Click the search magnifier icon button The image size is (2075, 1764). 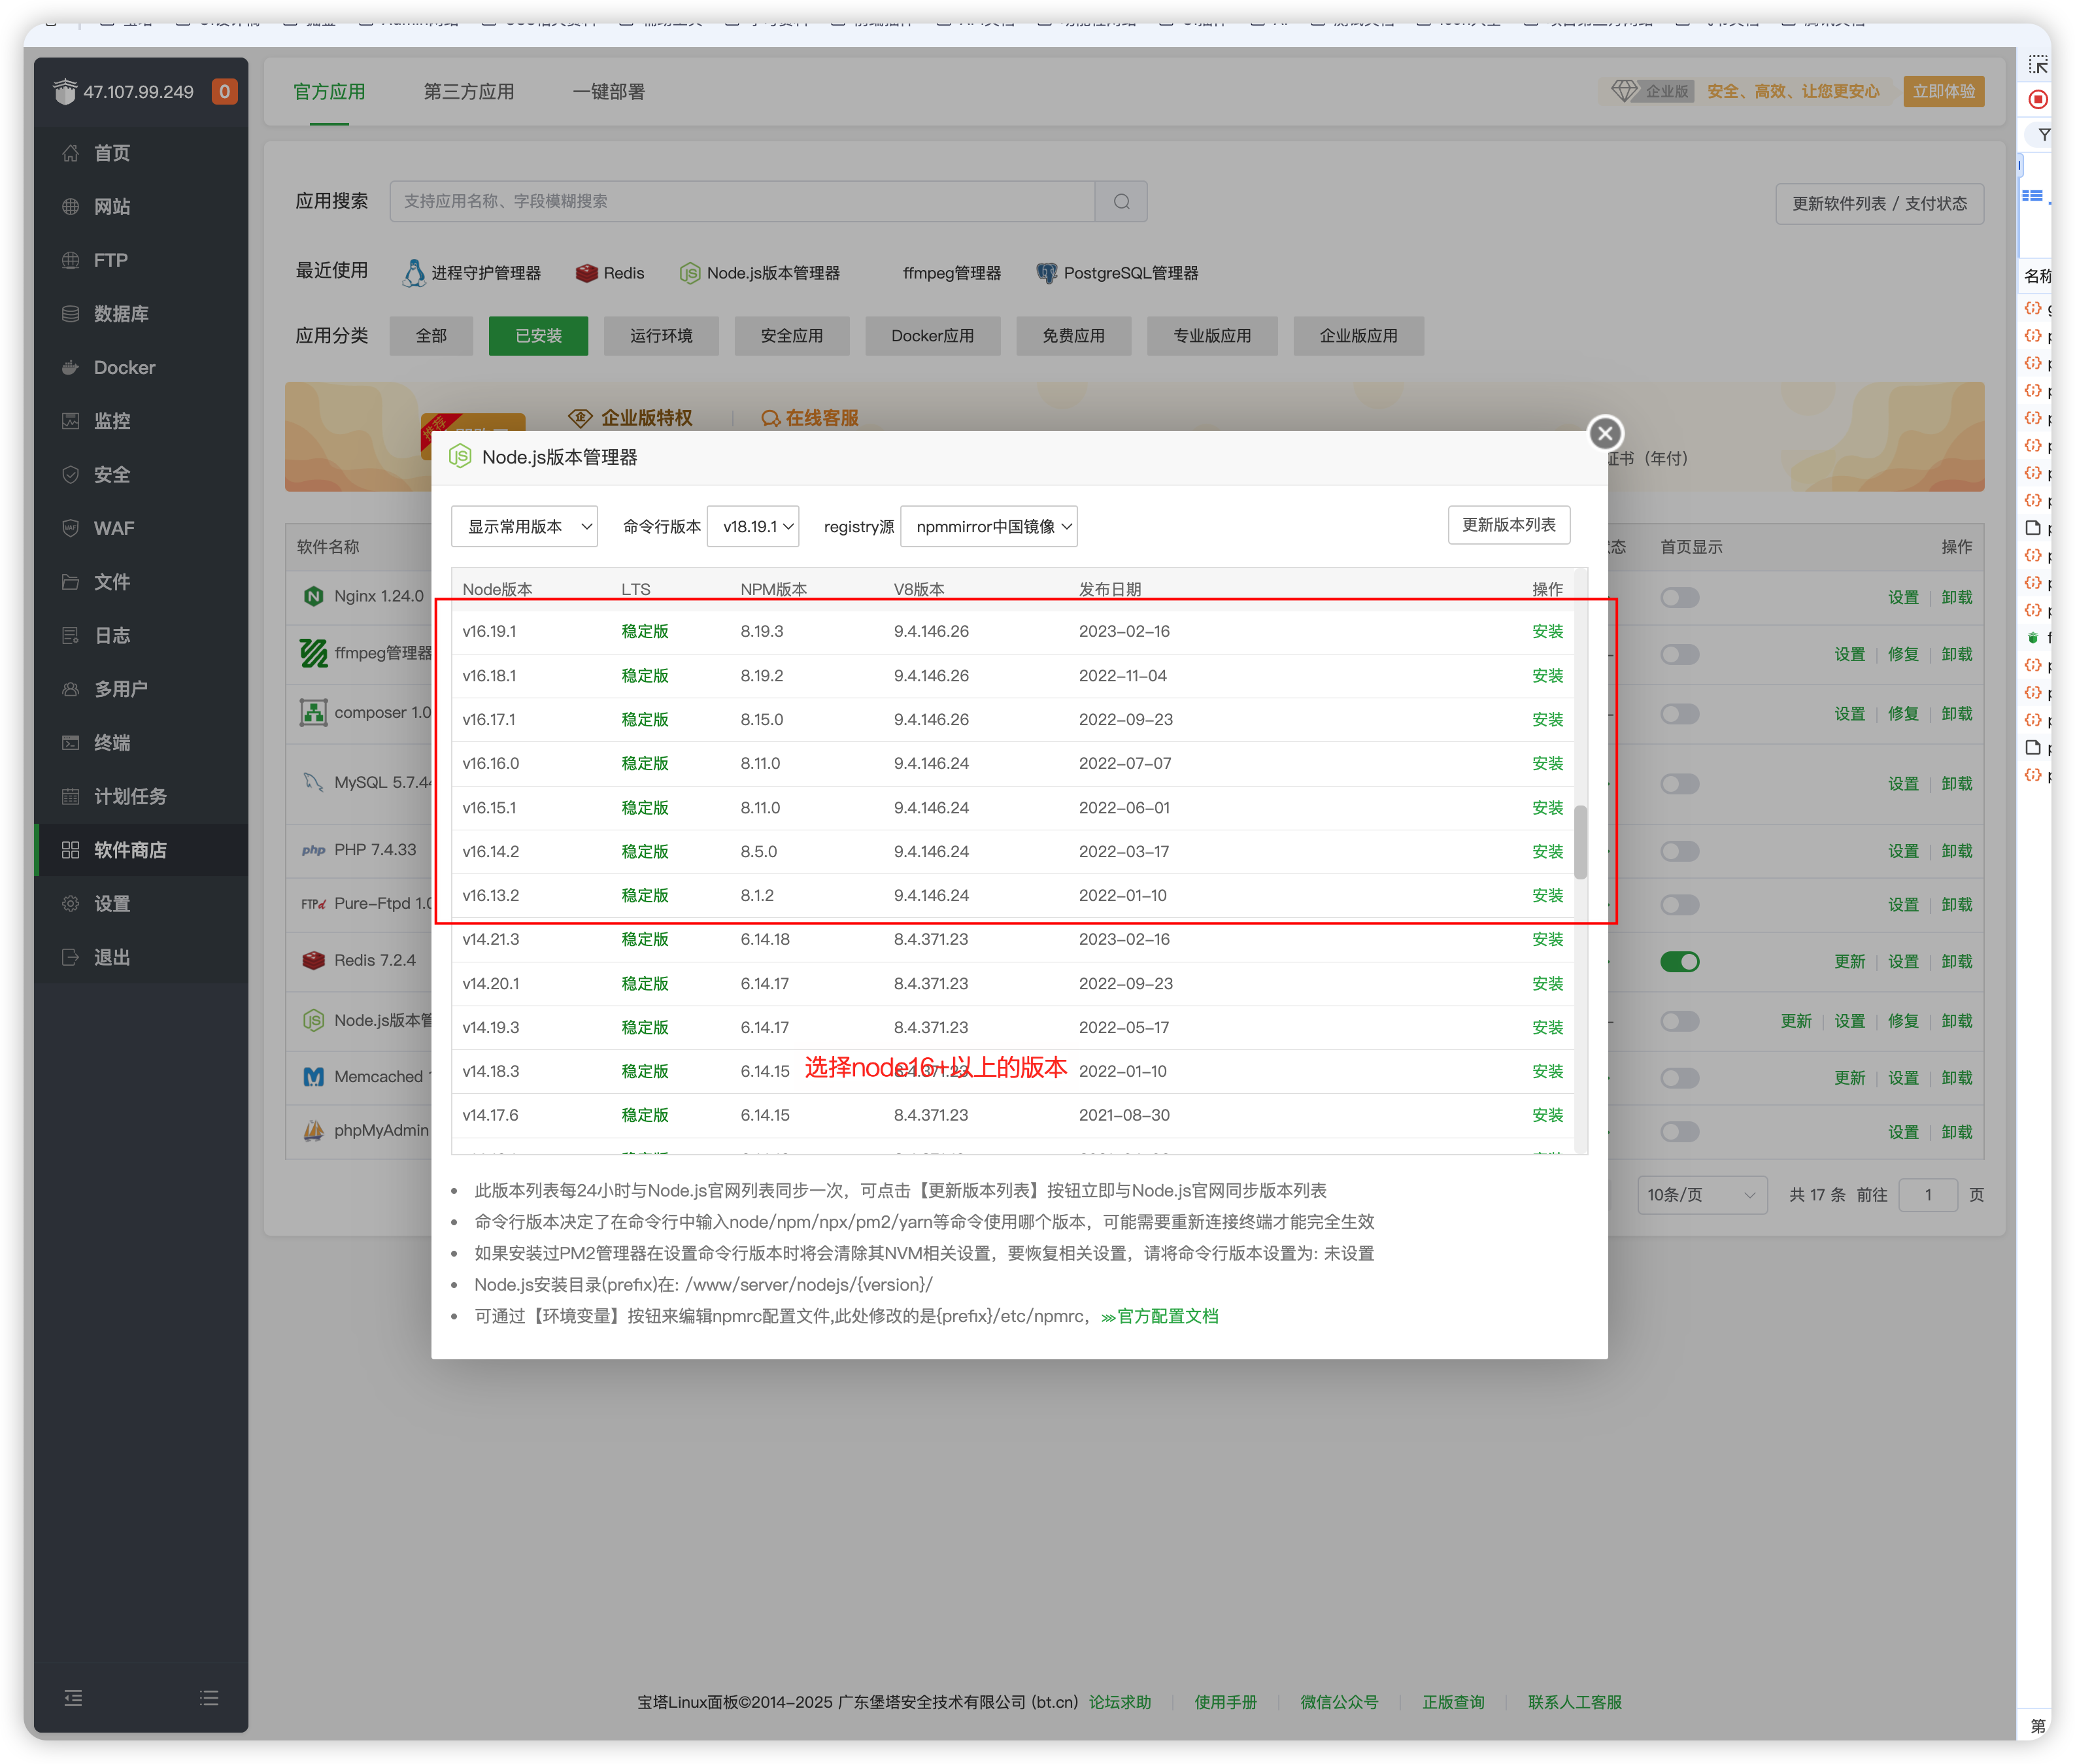(x=1121, y=202)
